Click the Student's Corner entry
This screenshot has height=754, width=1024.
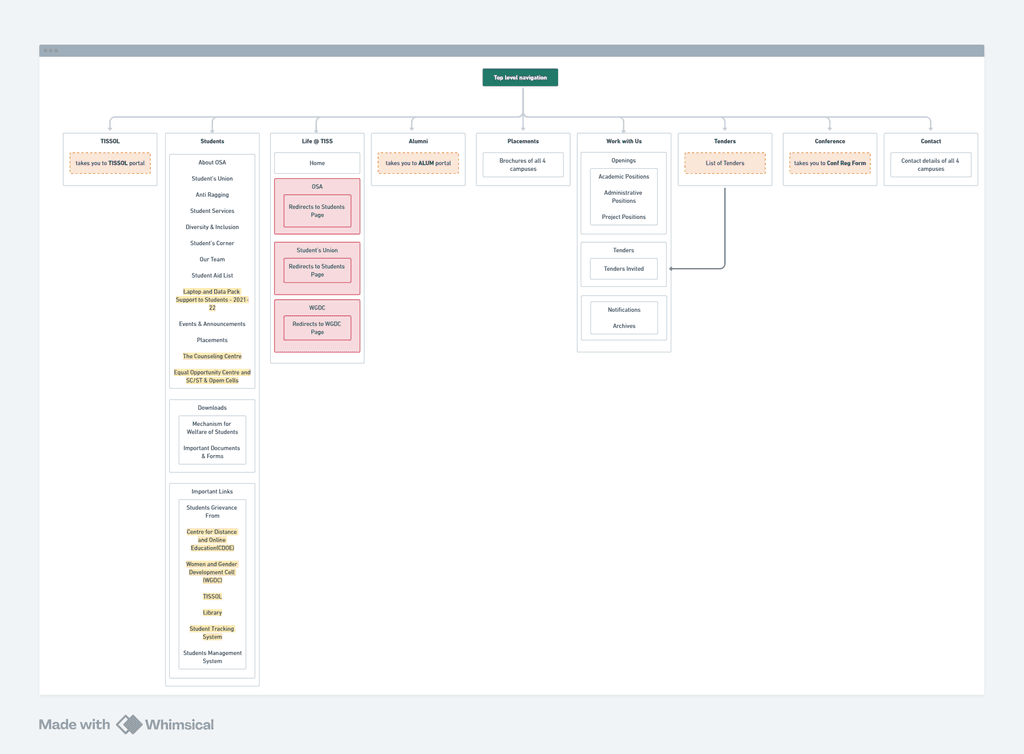(x=212, y=243)
